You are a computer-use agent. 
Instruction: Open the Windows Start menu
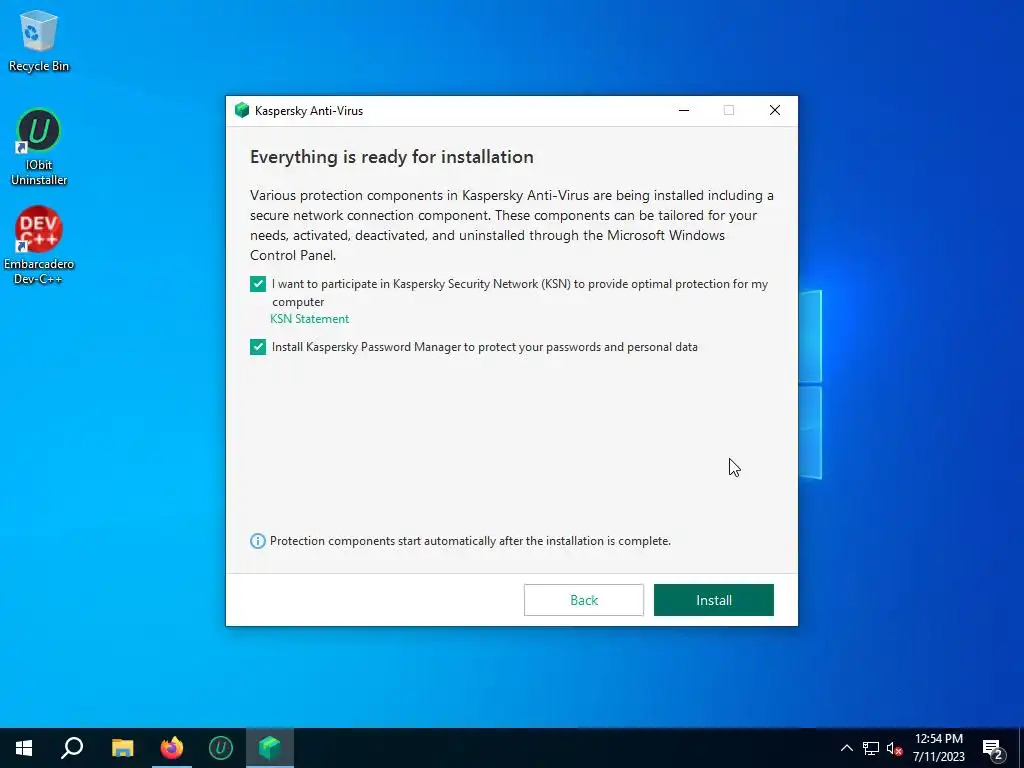24,748
